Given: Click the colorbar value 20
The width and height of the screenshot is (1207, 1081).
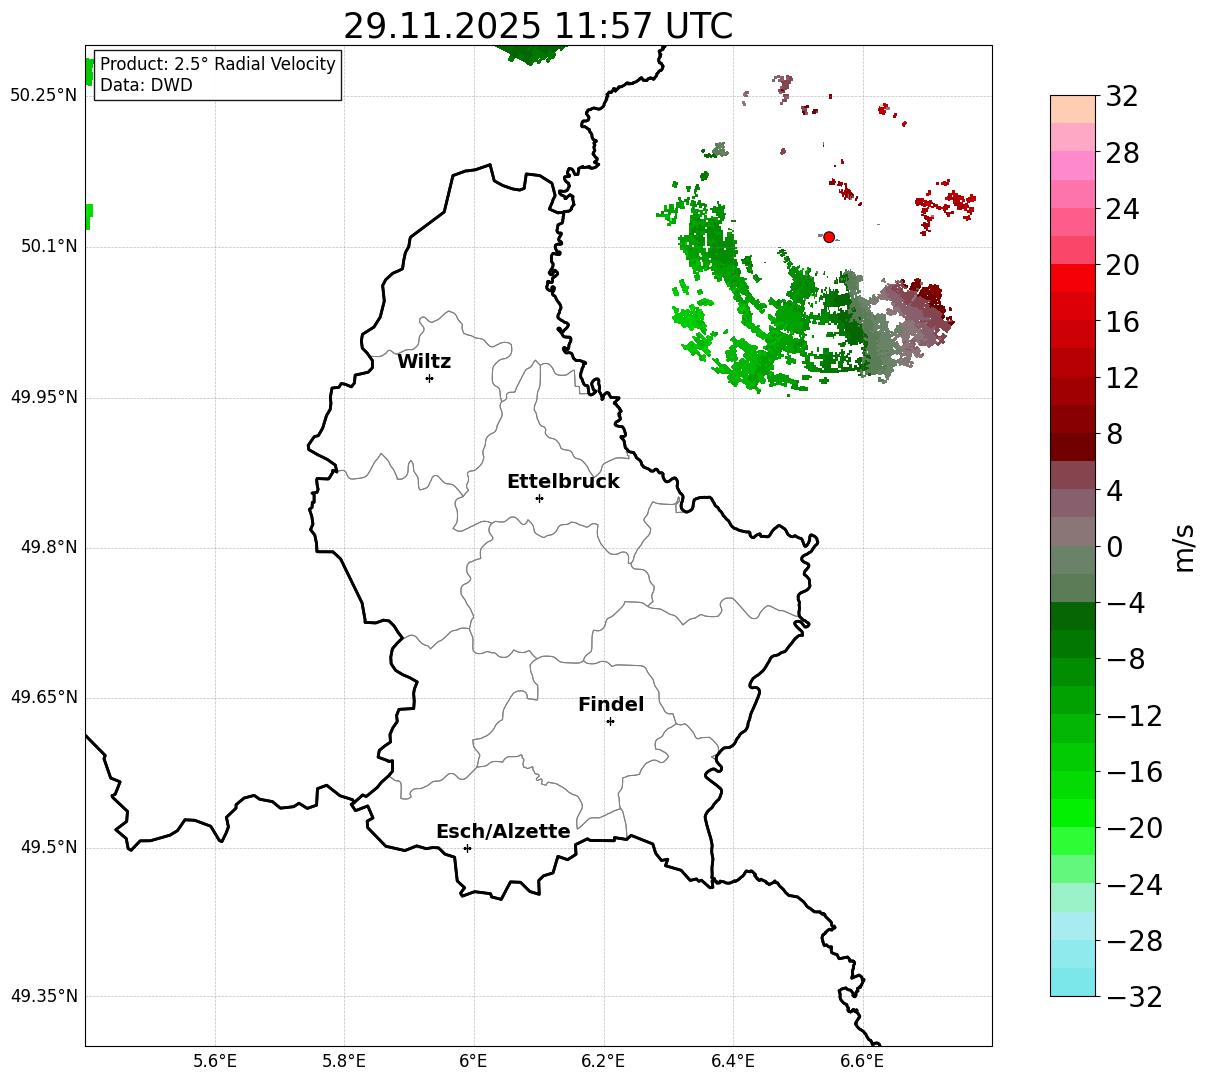Looking at the screenshot, I should point(1122,266).
